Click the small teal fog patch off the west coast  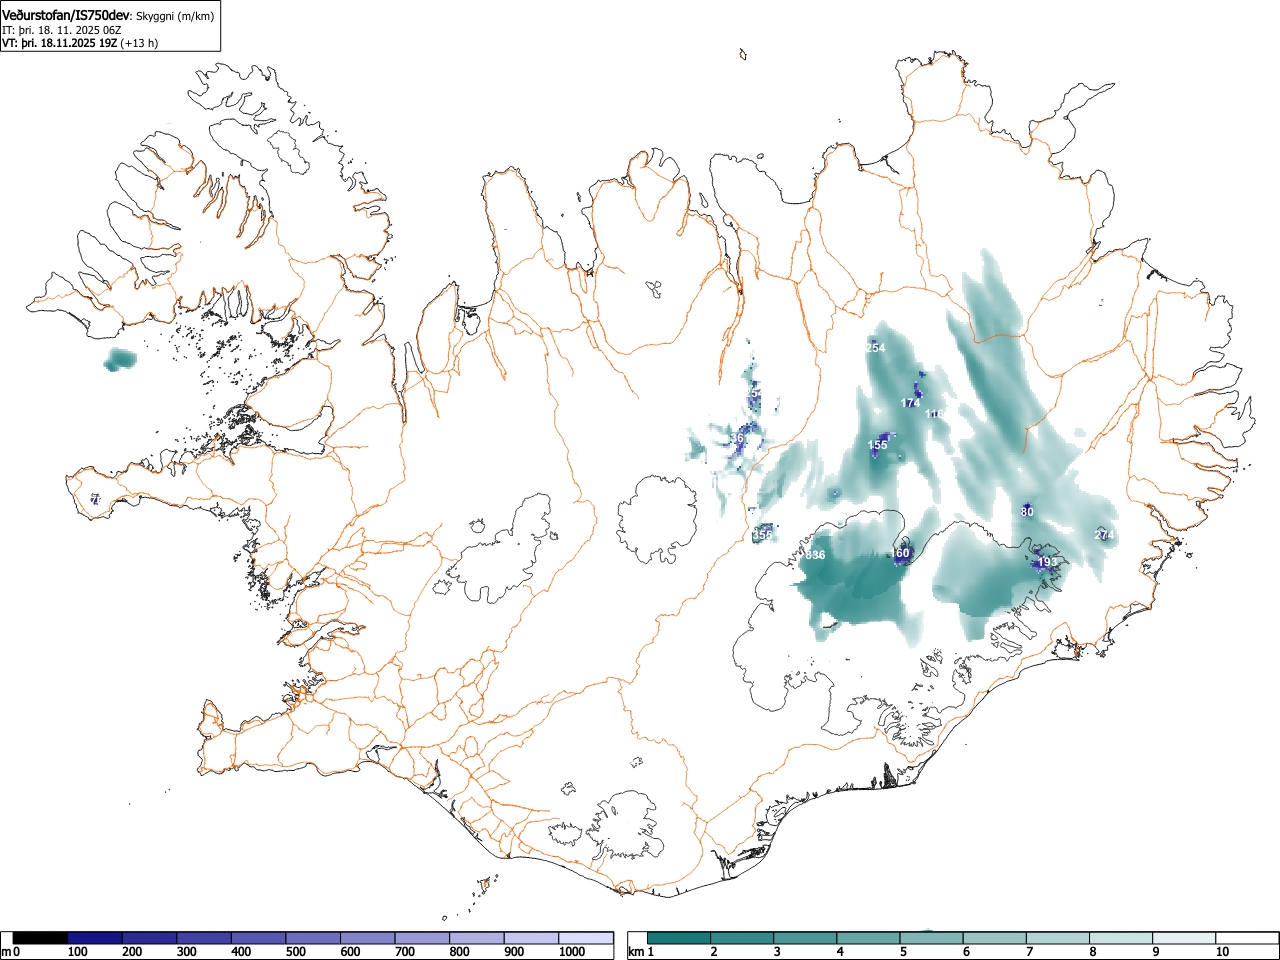[x=121, y=360]
